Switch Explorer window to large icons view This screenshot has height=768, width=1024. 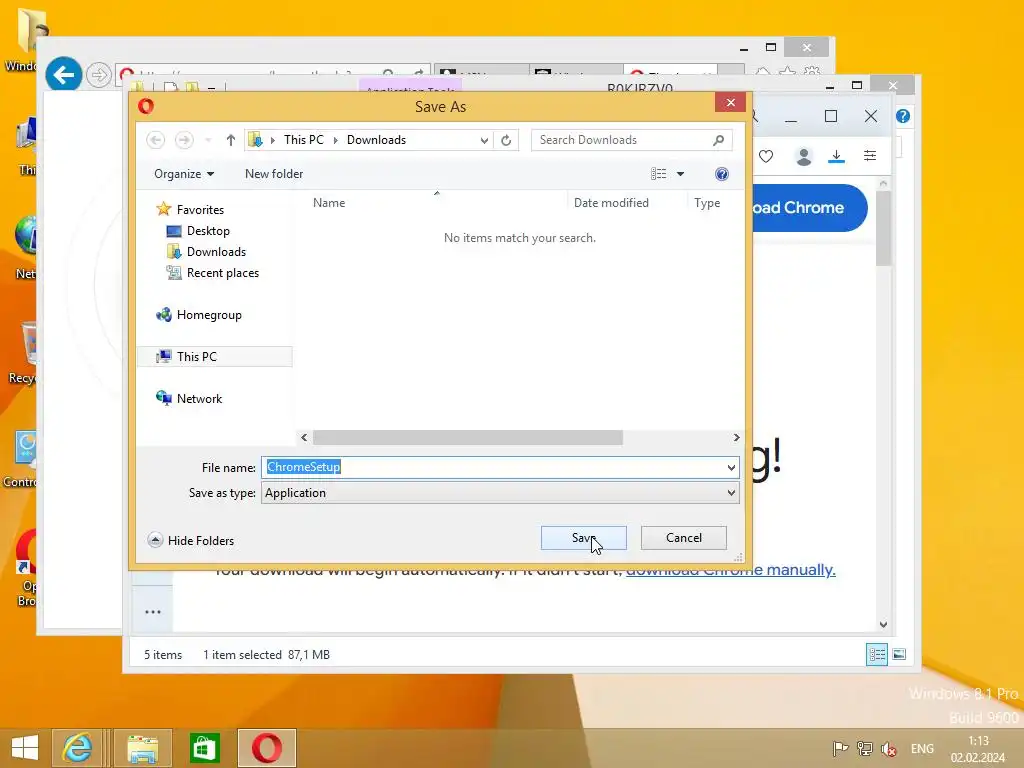tap(899, 654)
